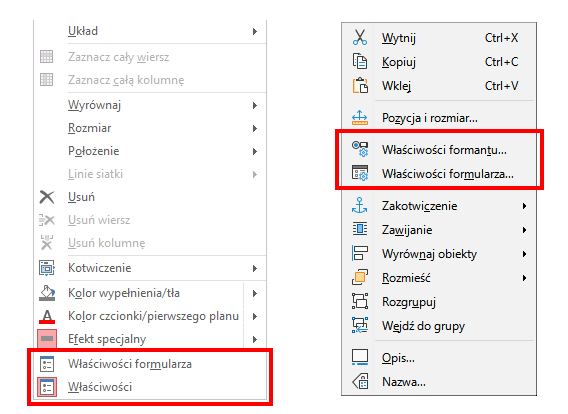Screen dimensions: 568x414
Task: Click the Wklej clipboard icon
Action: point(360,85)
